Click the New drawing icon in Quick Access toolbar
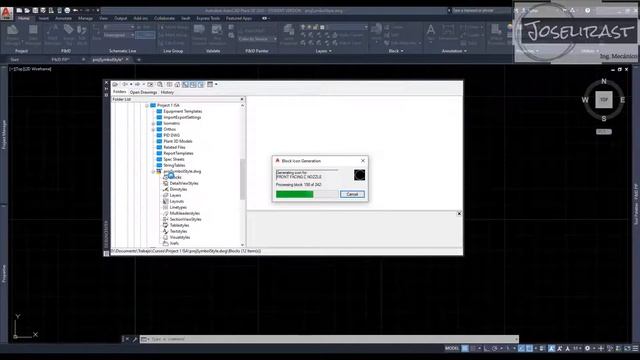 pos(19,10)
